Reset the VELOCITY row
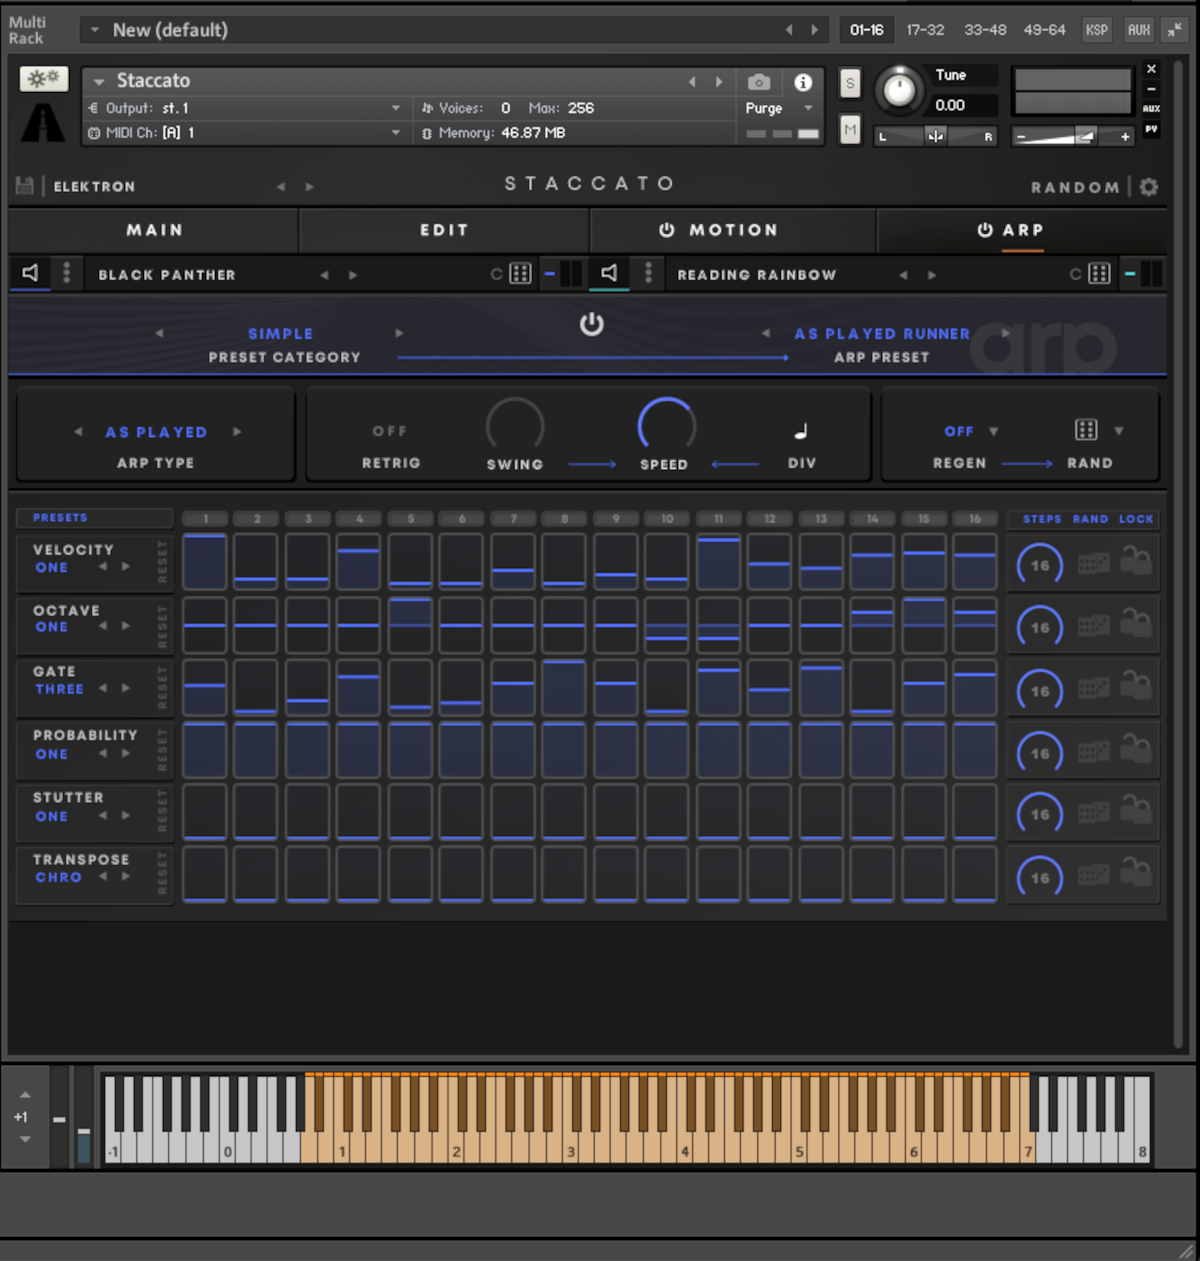 pyautogui.click(x=163, y=561)
